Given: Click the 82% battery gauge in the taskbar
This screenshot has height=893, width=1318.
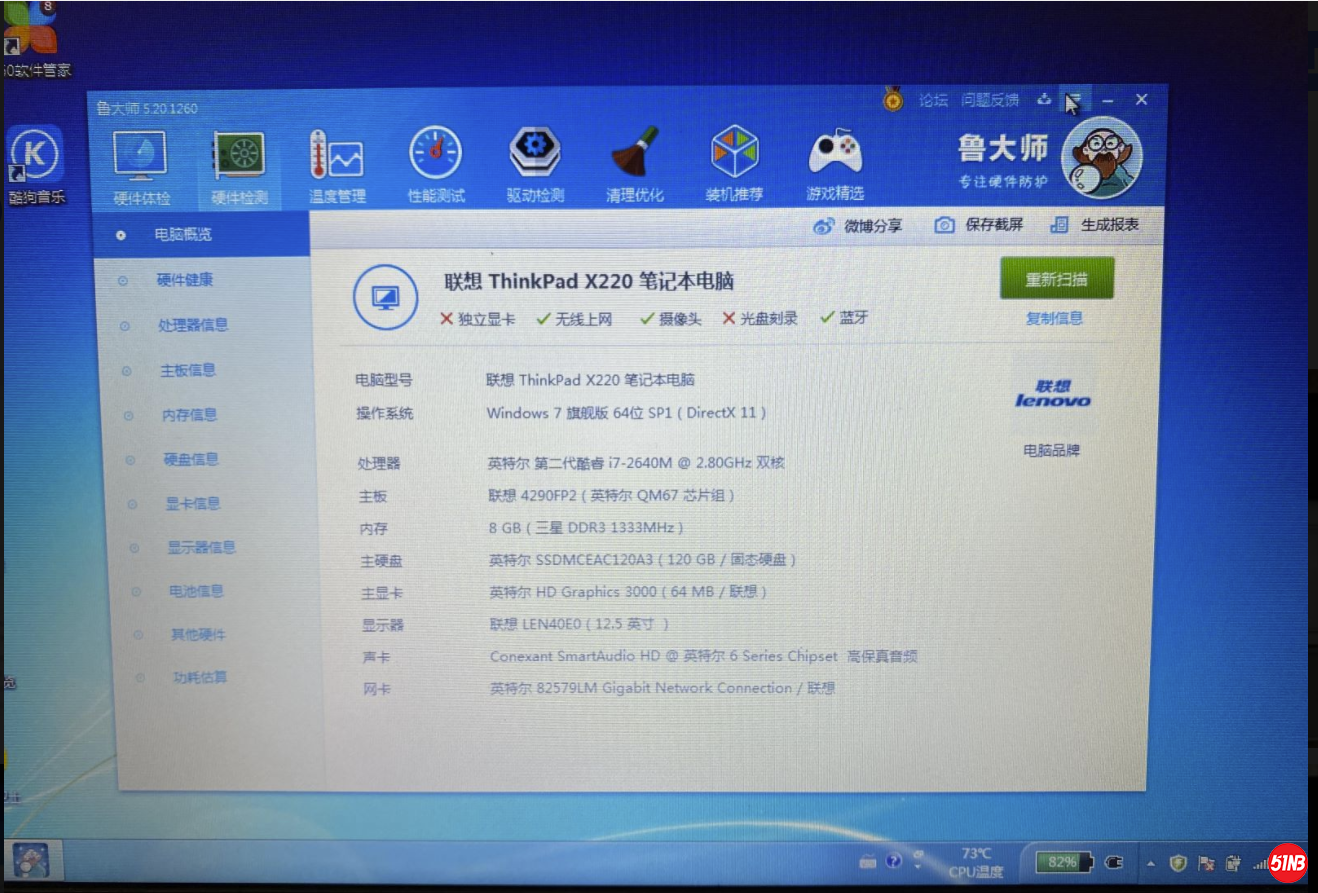Looking at the screenshot, I should point(1066,861).
